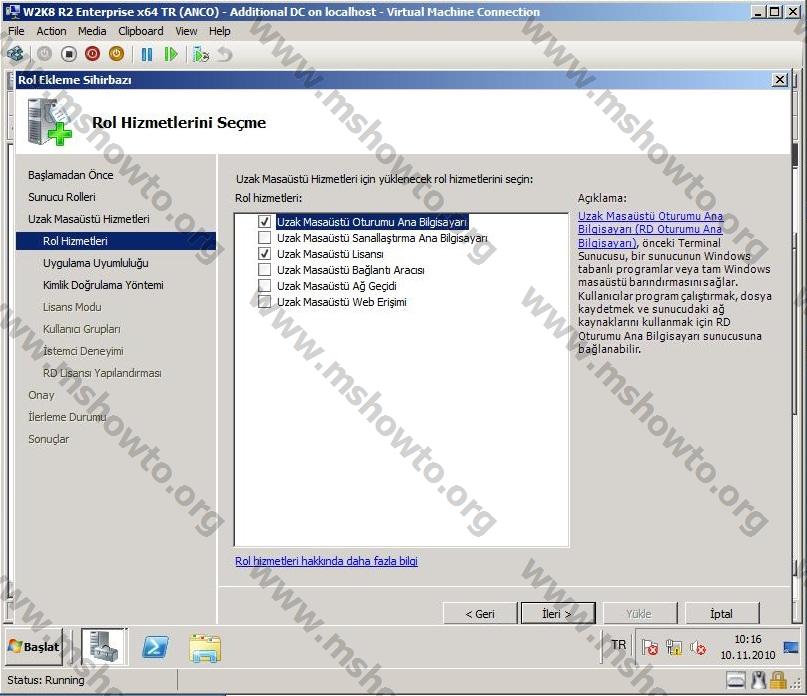Click the mouse status icon

pyautogui.click(x=758, y=681)
